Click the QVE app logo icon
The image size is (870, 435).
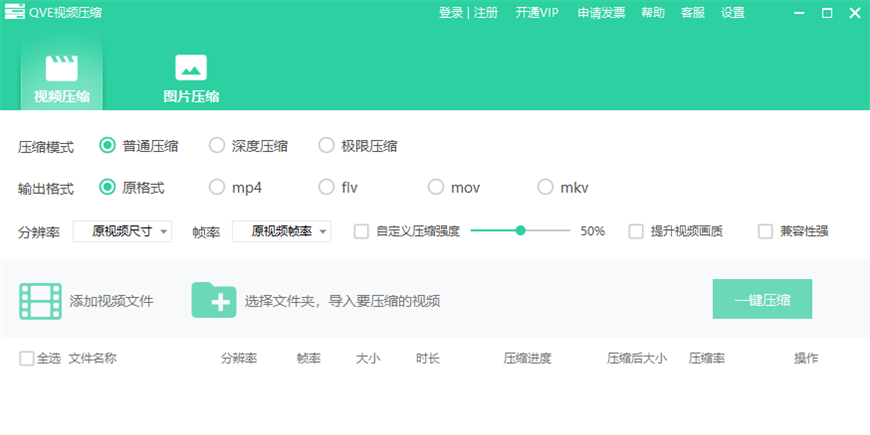15,13
